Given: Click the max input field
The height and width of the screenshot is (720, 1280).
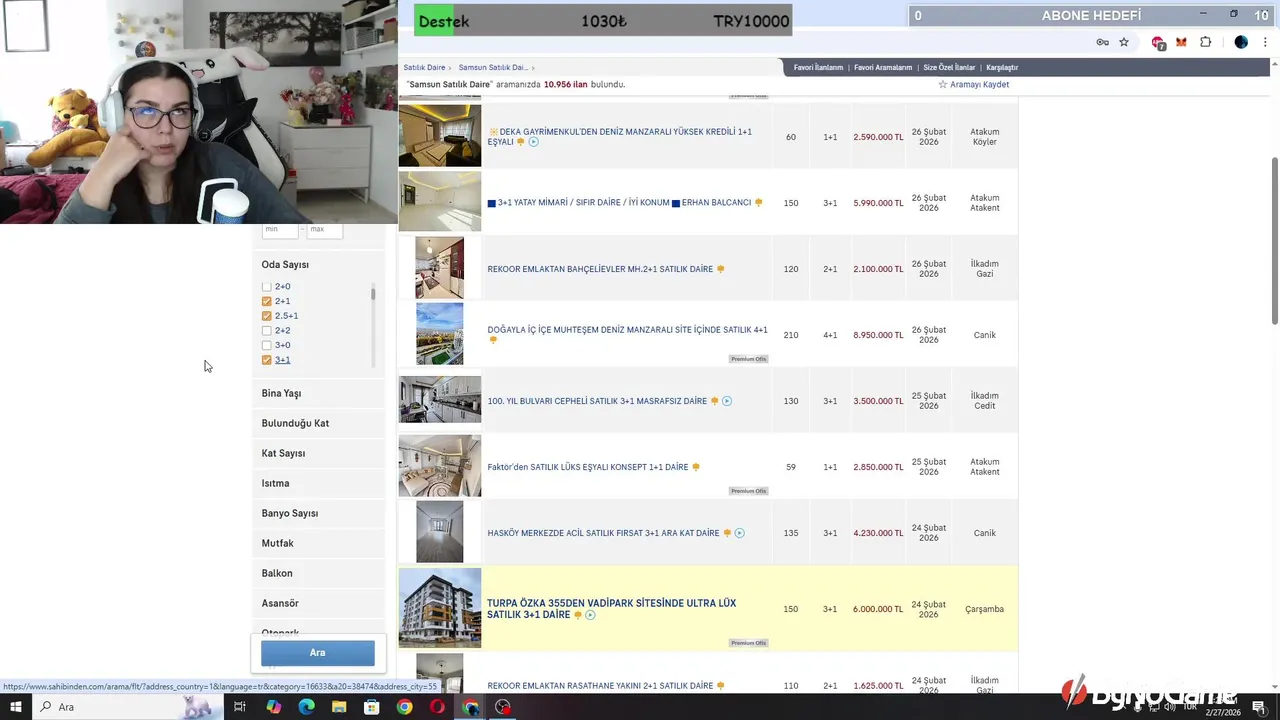Looking at the screenshot, I should [x=324, y=230].
